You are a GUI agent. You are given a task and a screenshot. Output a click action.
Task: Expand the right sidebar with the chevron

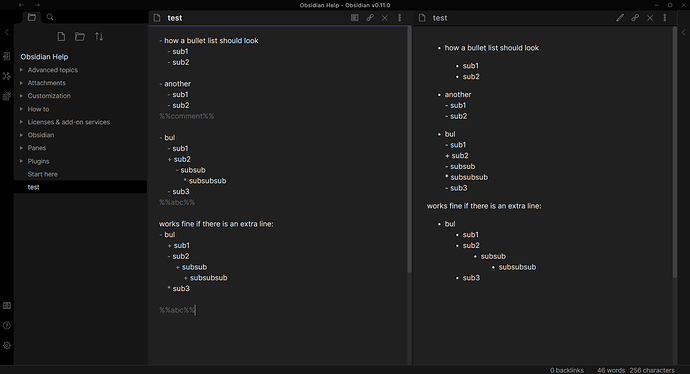683,32
